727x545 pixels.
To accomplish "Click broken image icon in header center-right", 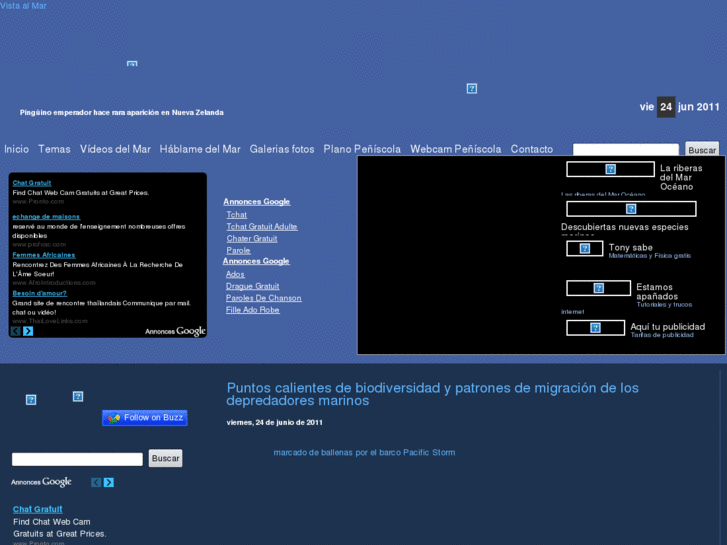I will (472, 89).
